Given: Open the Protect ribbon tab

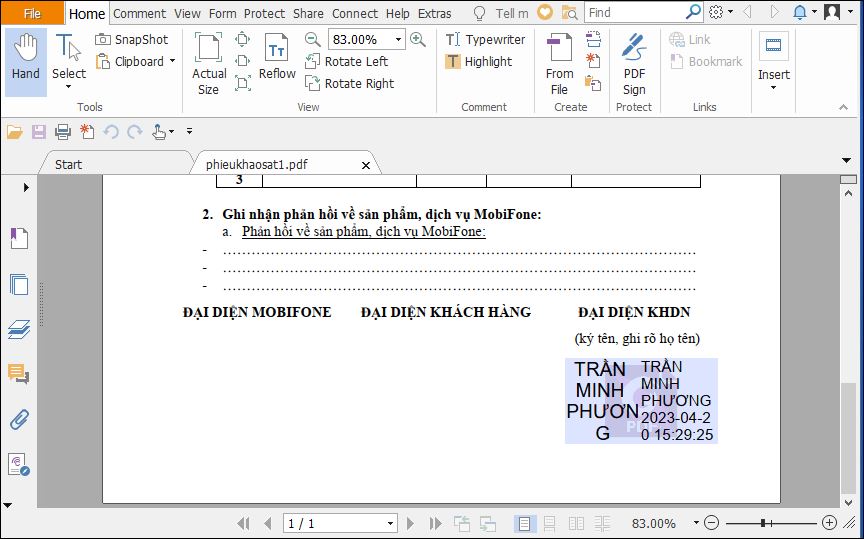Looking at the screenshot, I should pos(264,13).
